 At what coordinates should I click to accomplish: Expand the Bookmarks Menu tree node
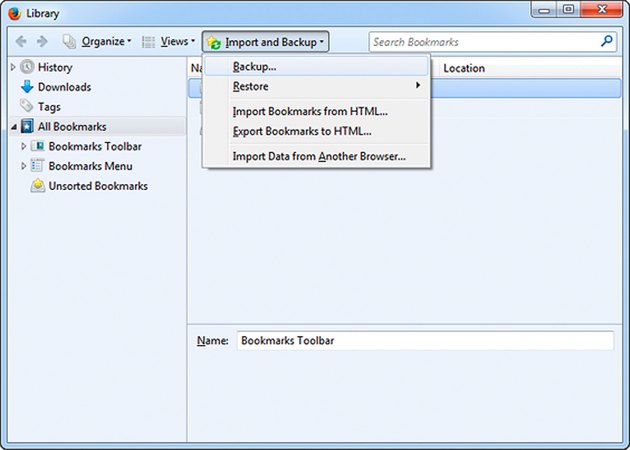(x=23, y=166)
